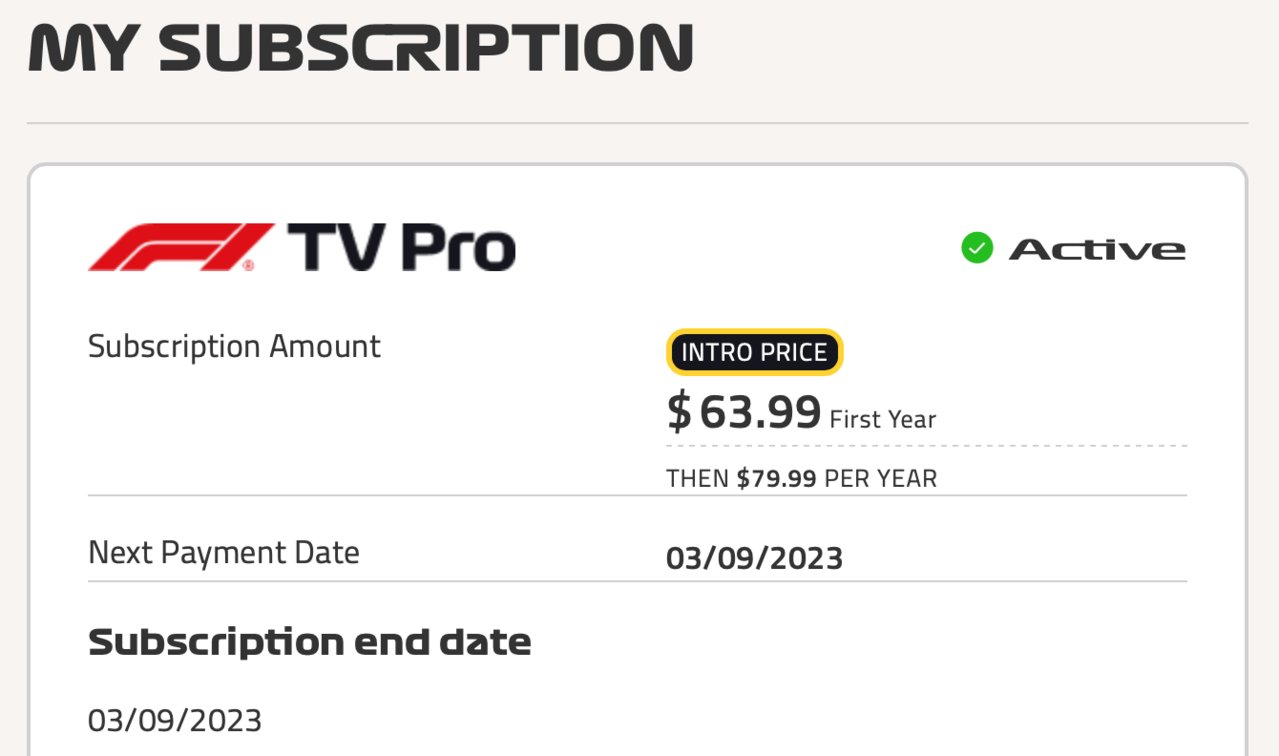Click the INTRO PRICE badge
The image size is (1279, 756).
(x=755, y=352)
